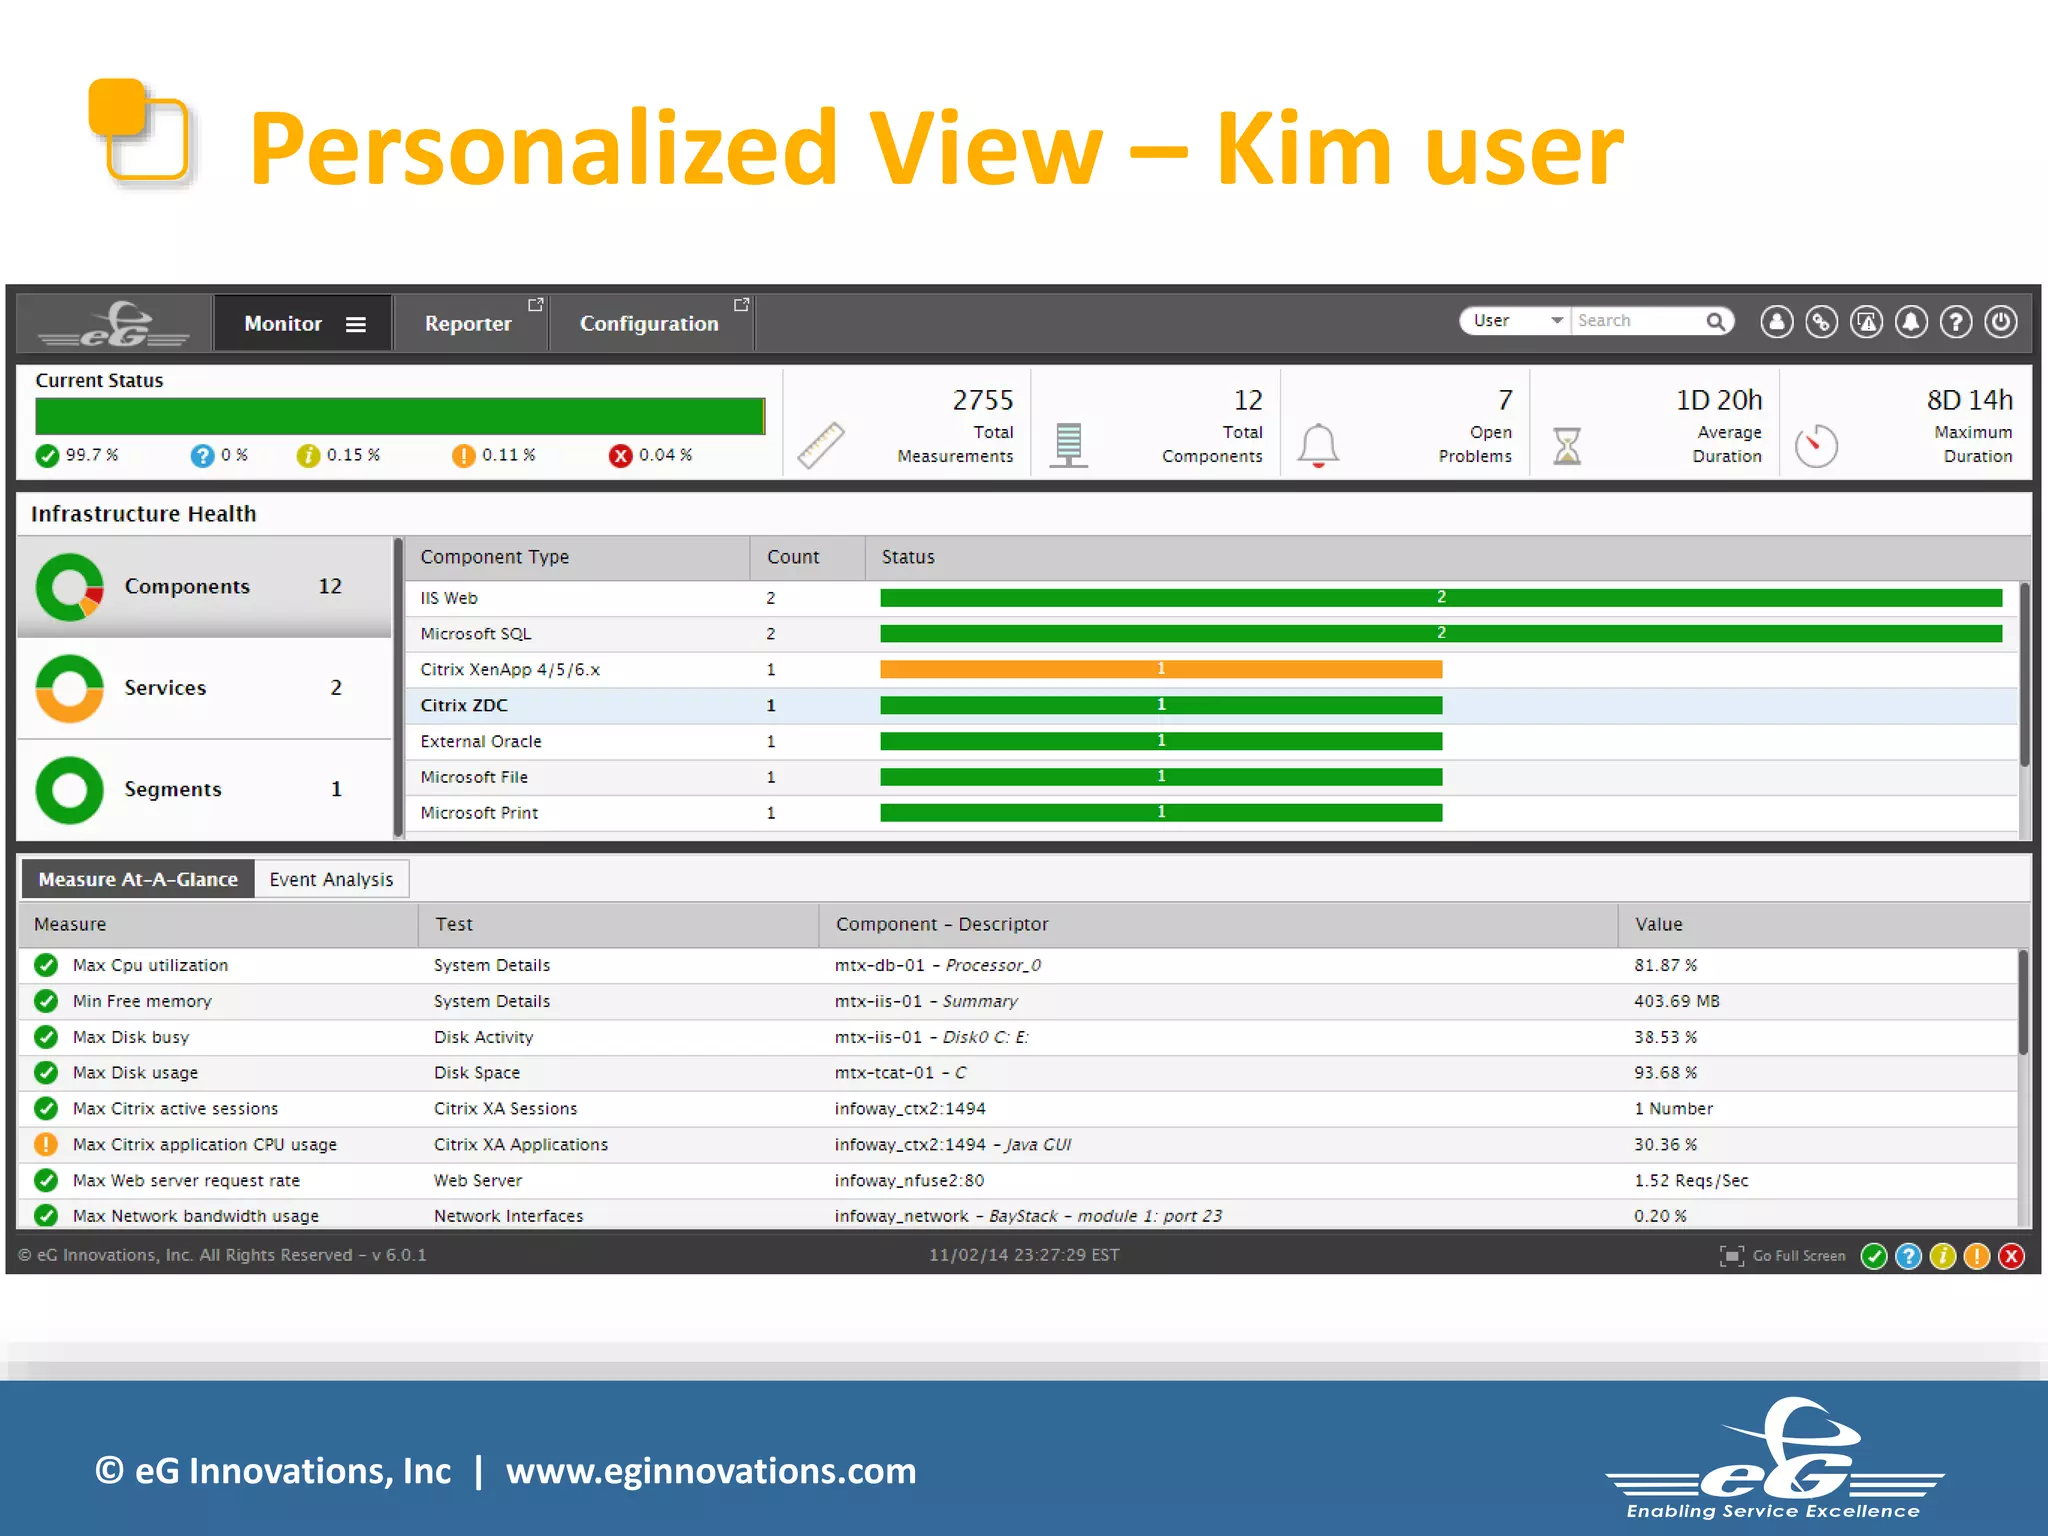Open the alarm warning monitor icon
Viewport: 2048px width, 1536px height.
[1866, 322]
